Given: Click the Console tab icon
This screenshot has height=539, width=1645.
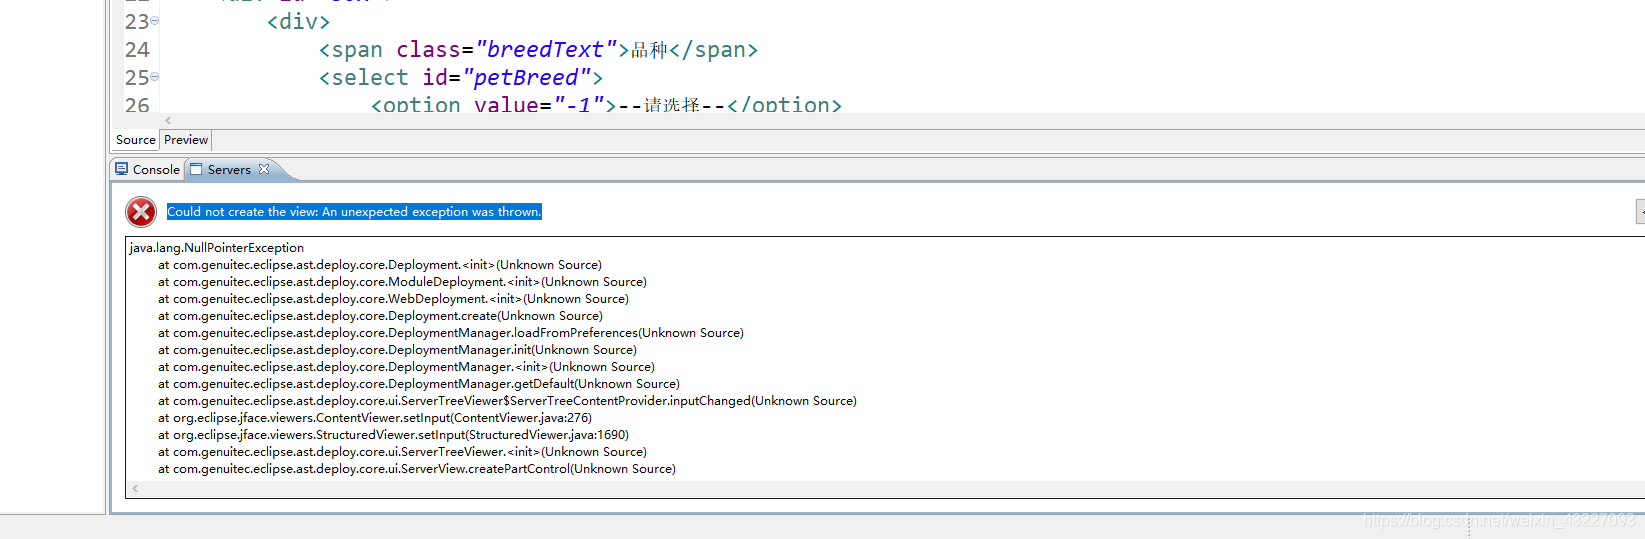Looking at the screenshot, I should tap(122, 169).
